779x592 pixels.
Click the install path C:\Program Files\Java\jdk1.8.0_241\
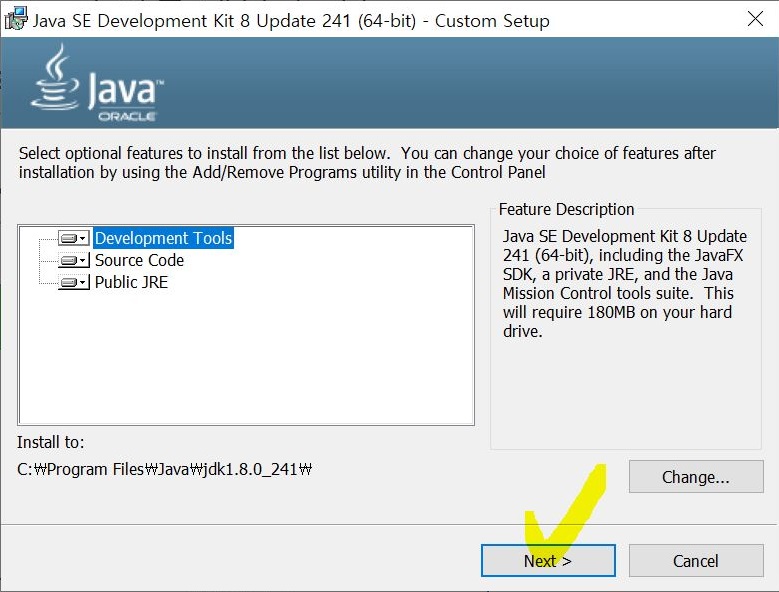click(164, 469)
